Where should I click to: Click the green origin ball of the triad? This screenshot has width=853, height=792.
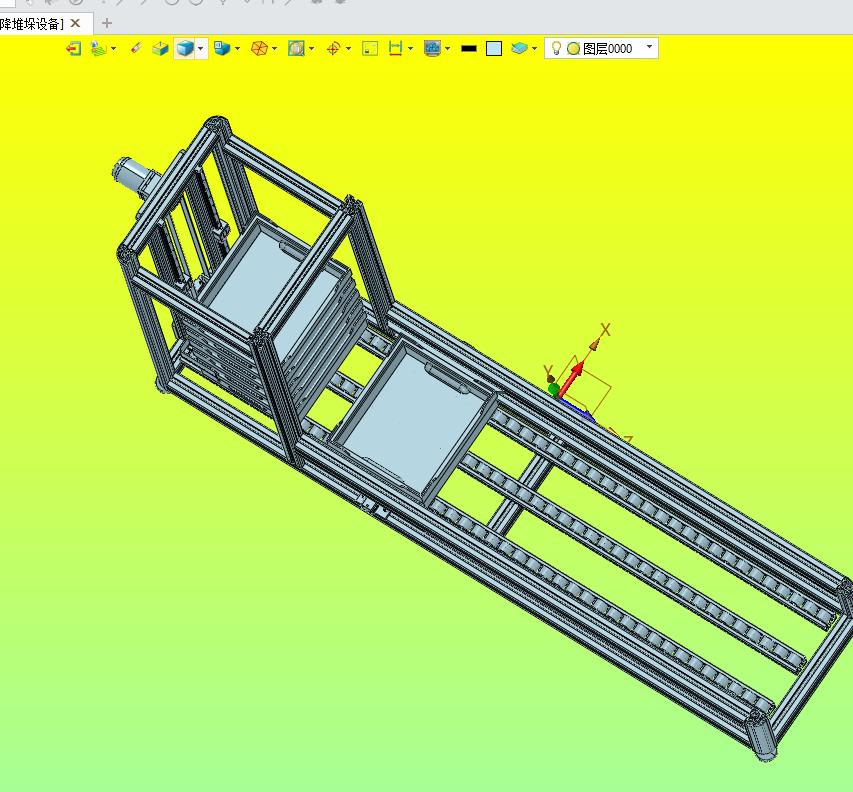tap(554, 388)
